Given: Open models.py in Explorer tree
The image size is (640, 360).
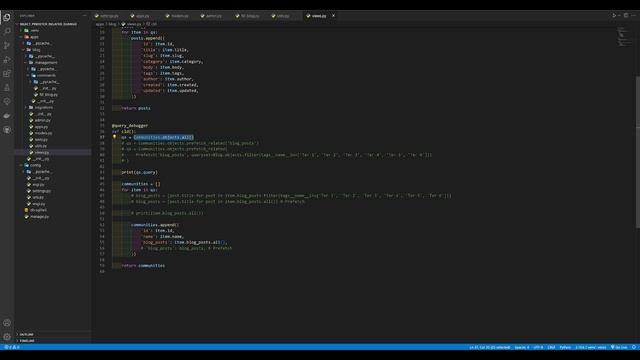Looking at the screenshot, I should [43, 133].
